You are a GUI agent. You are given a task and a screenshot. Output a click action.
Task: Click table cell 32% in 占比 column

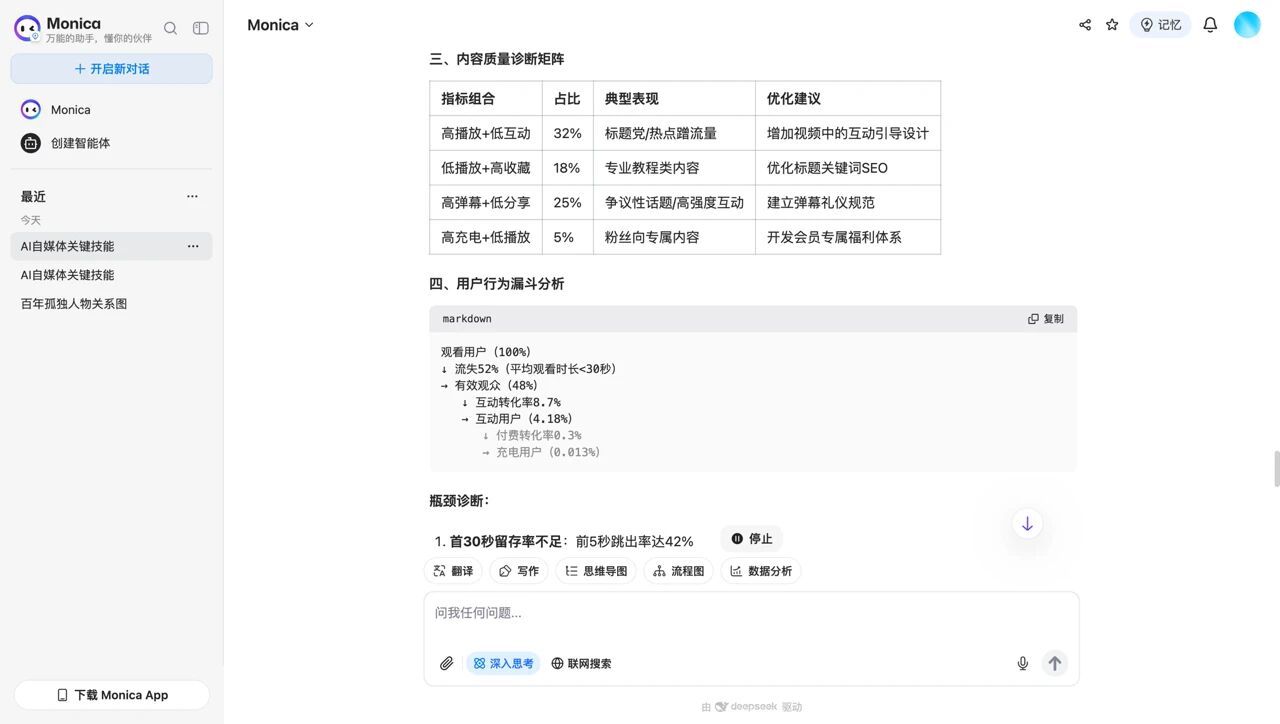coord(567,133)
